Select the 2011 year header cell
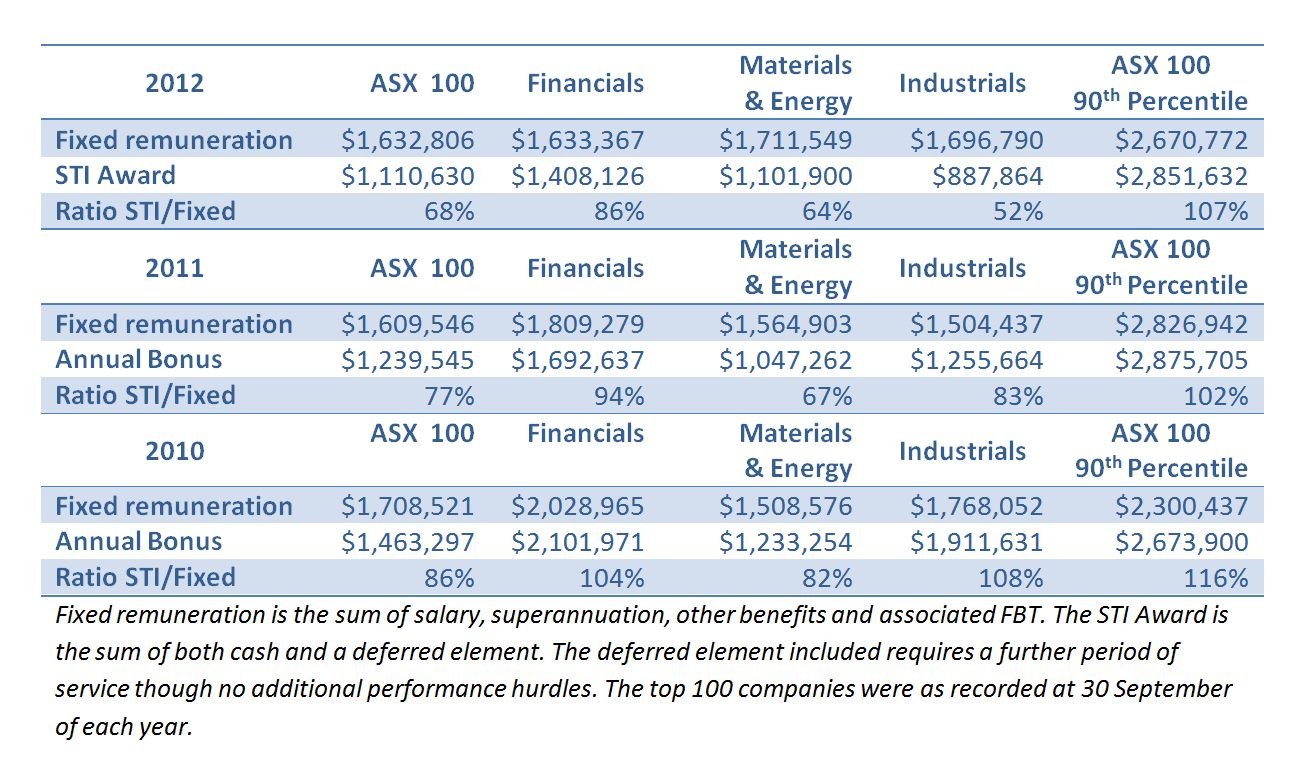Viewport: 1309px width, 773px height. tap(174, 268)
